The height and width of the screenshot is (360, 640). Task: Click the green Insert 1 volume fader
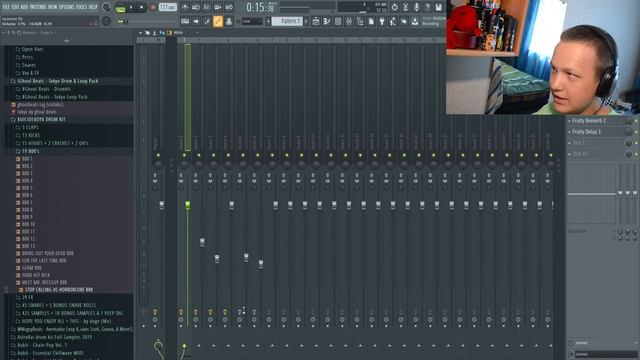(x=187, y=204)
